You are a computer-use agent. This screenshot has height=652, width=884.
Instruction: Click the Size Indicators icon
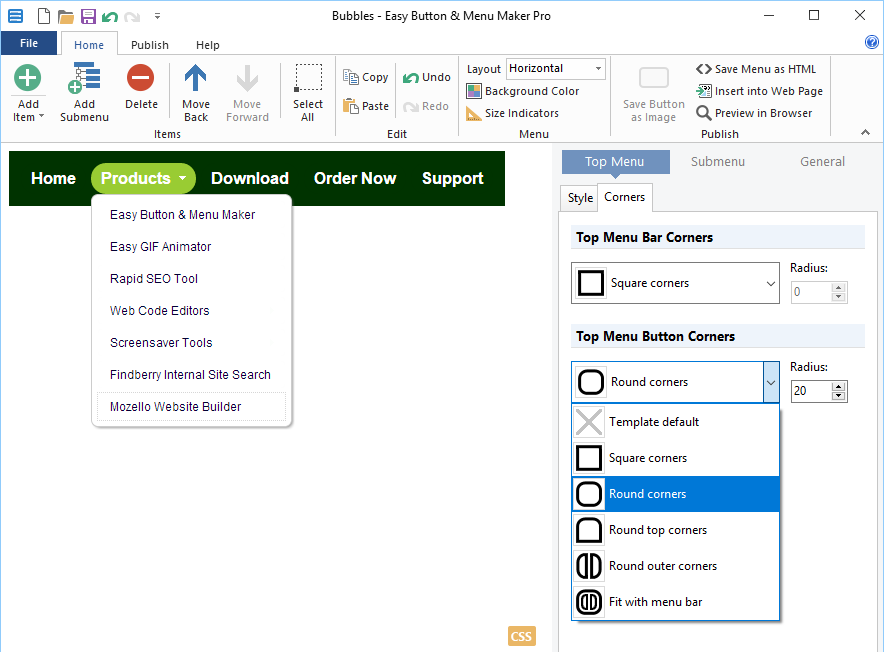click(x=474, y=113)
